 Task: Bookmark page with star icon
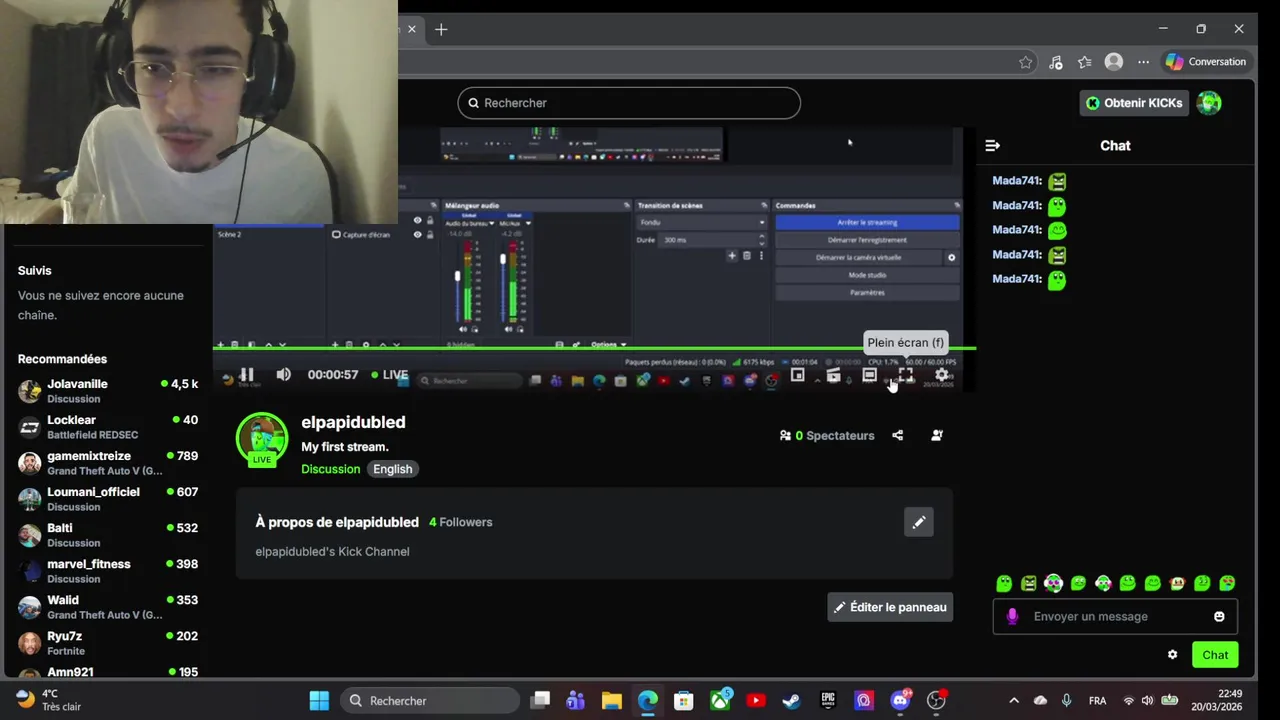(1025, 62)
